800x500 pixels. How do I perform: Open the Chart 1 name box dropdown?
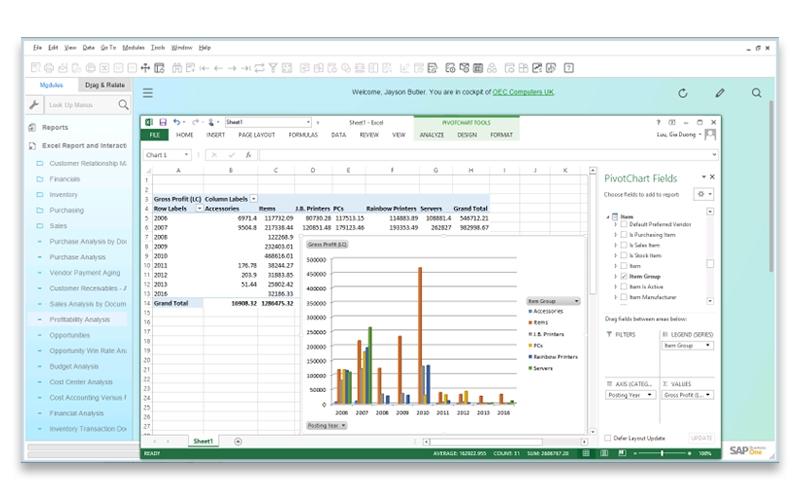[x=186, y=155]
